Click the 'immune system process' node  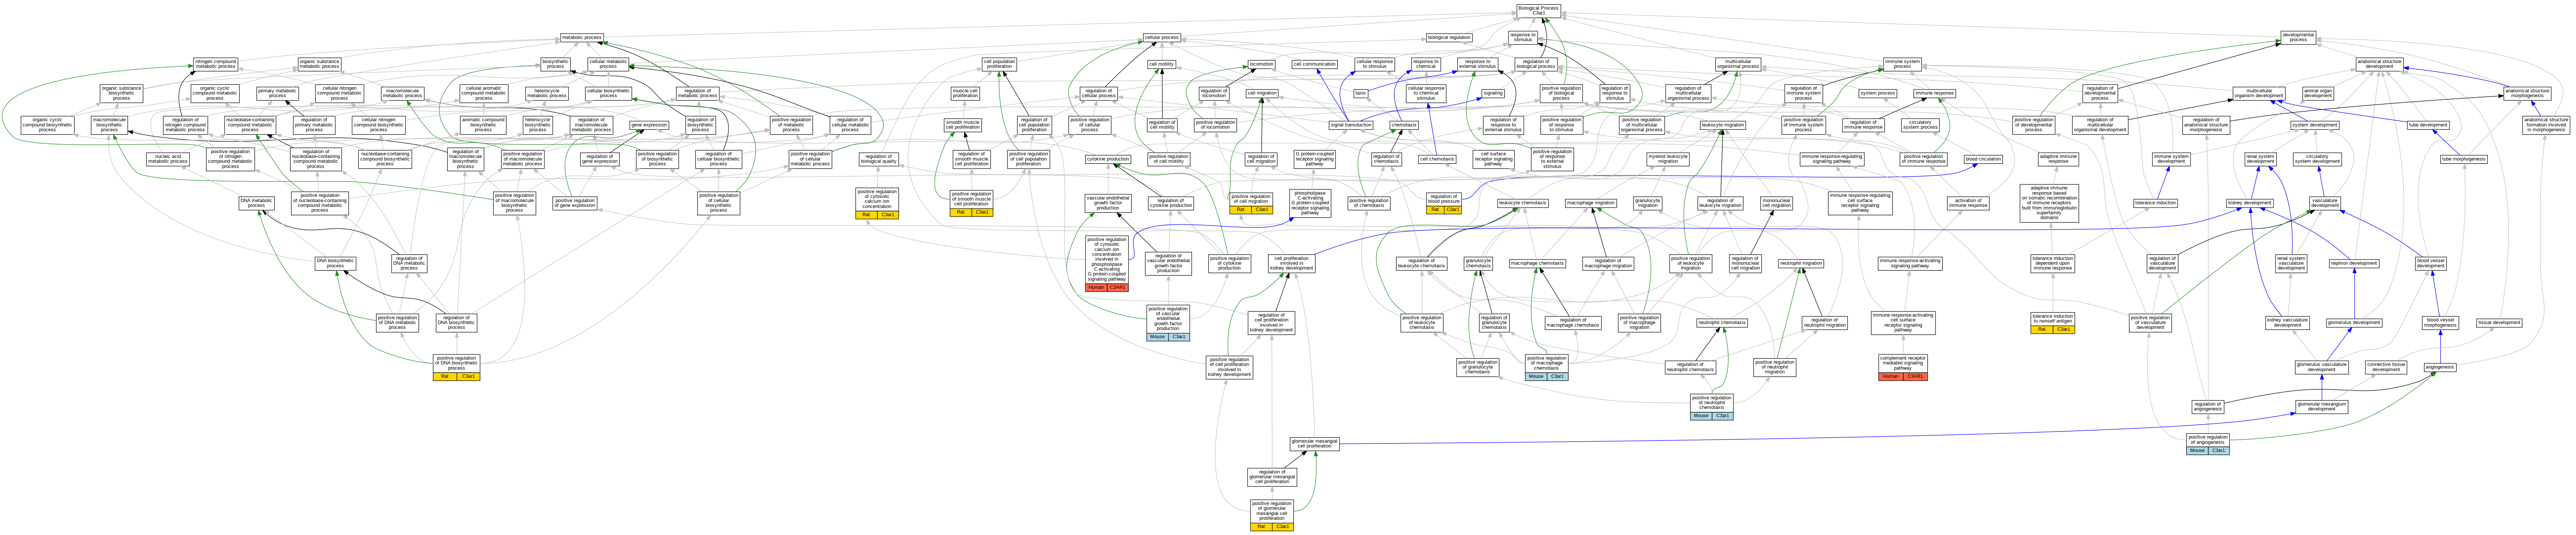(x=1902, y=64)
